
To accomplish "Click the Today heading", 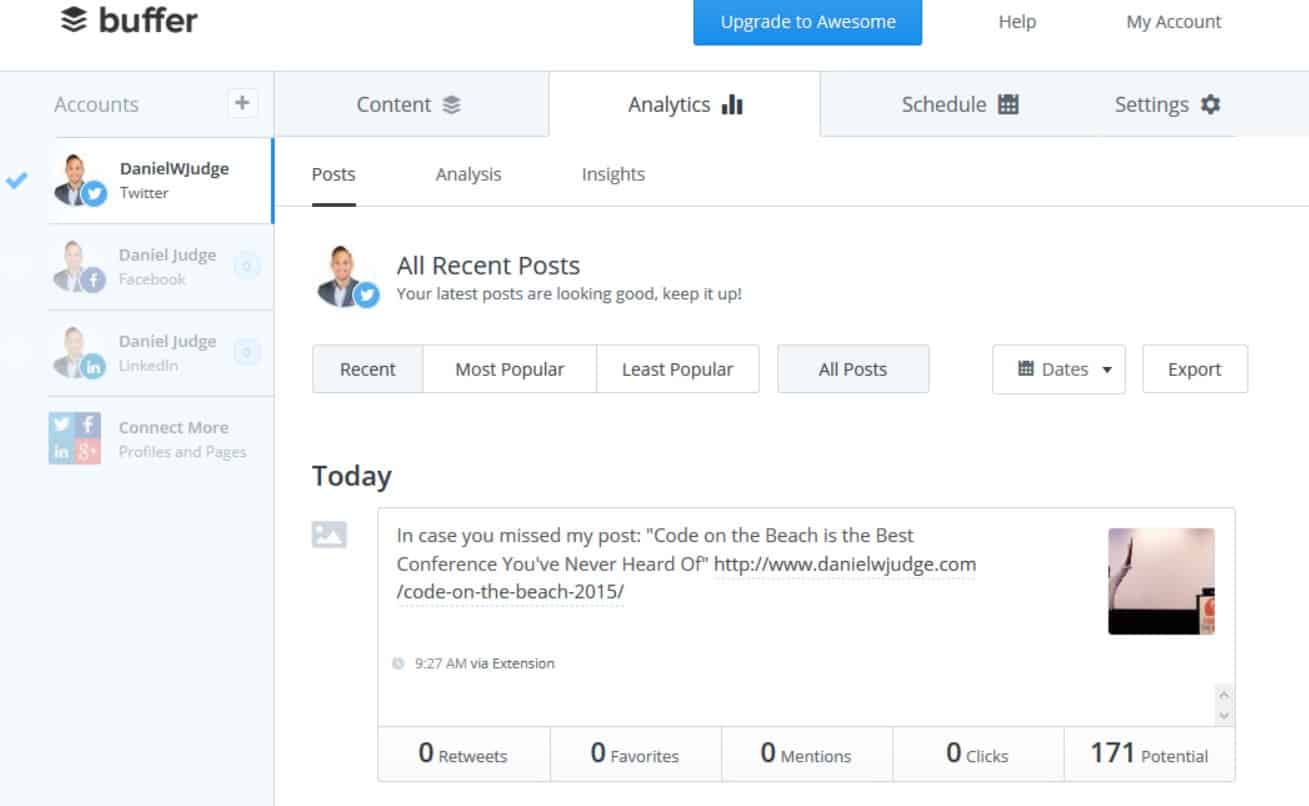I will point(352,476).
